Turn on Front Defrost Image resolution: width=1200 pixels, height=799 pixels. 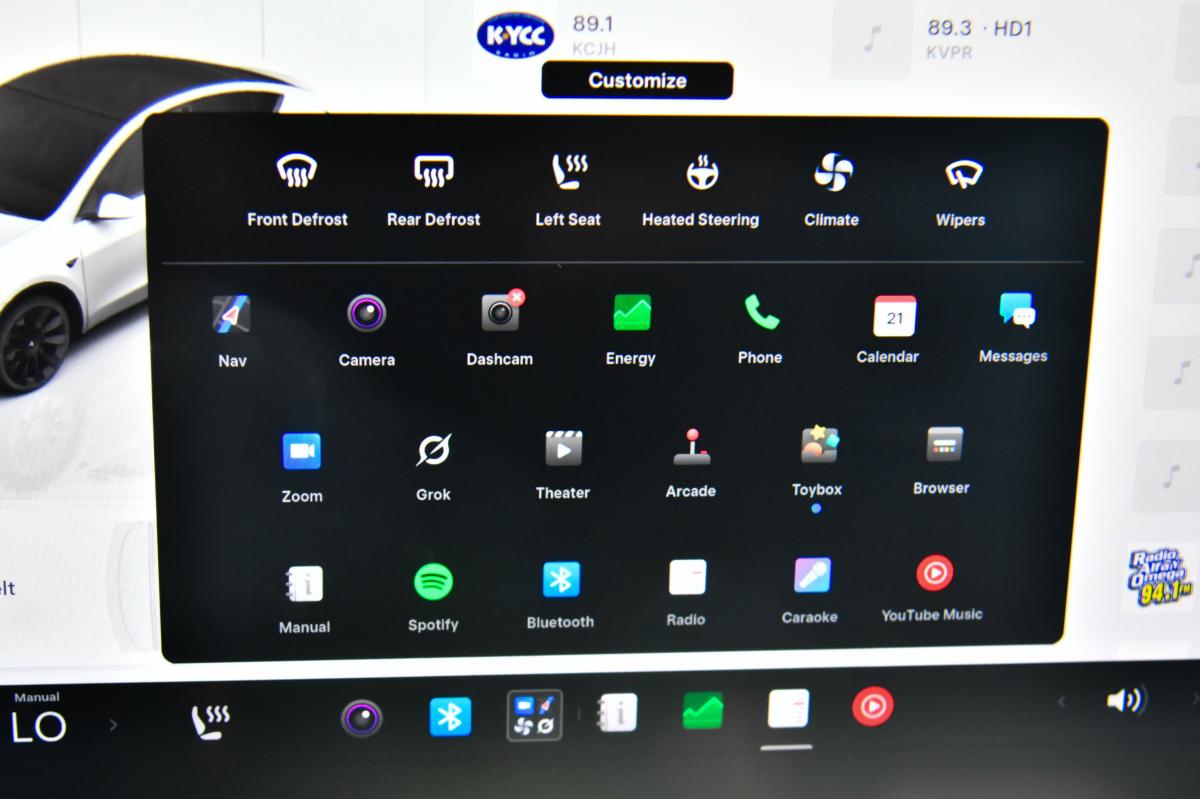click(x=297, y=190)
